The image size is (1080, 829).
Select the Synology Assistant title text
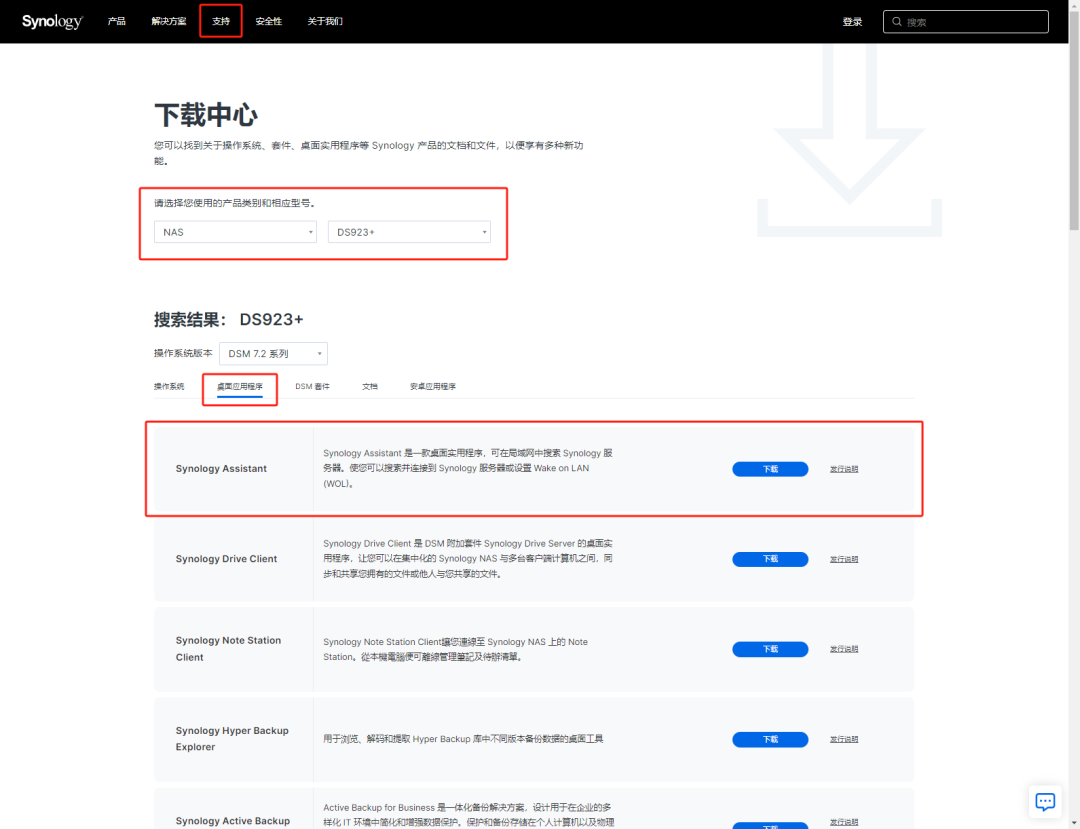point(221,468)
